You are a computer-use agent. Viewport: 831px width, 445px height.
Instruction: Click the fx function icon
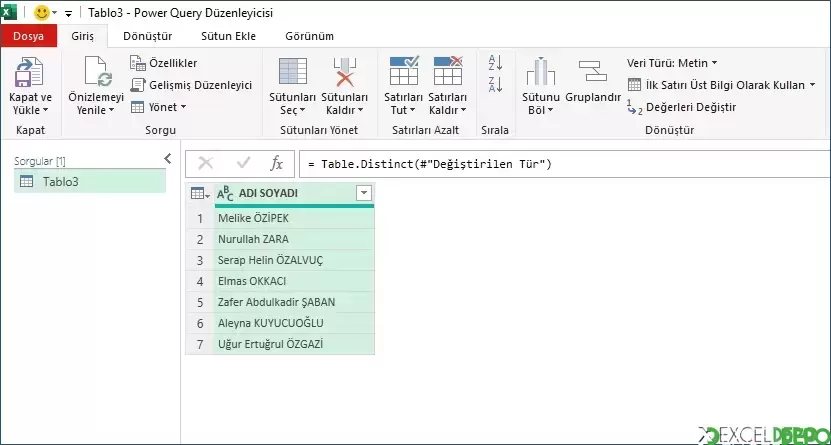276,164
